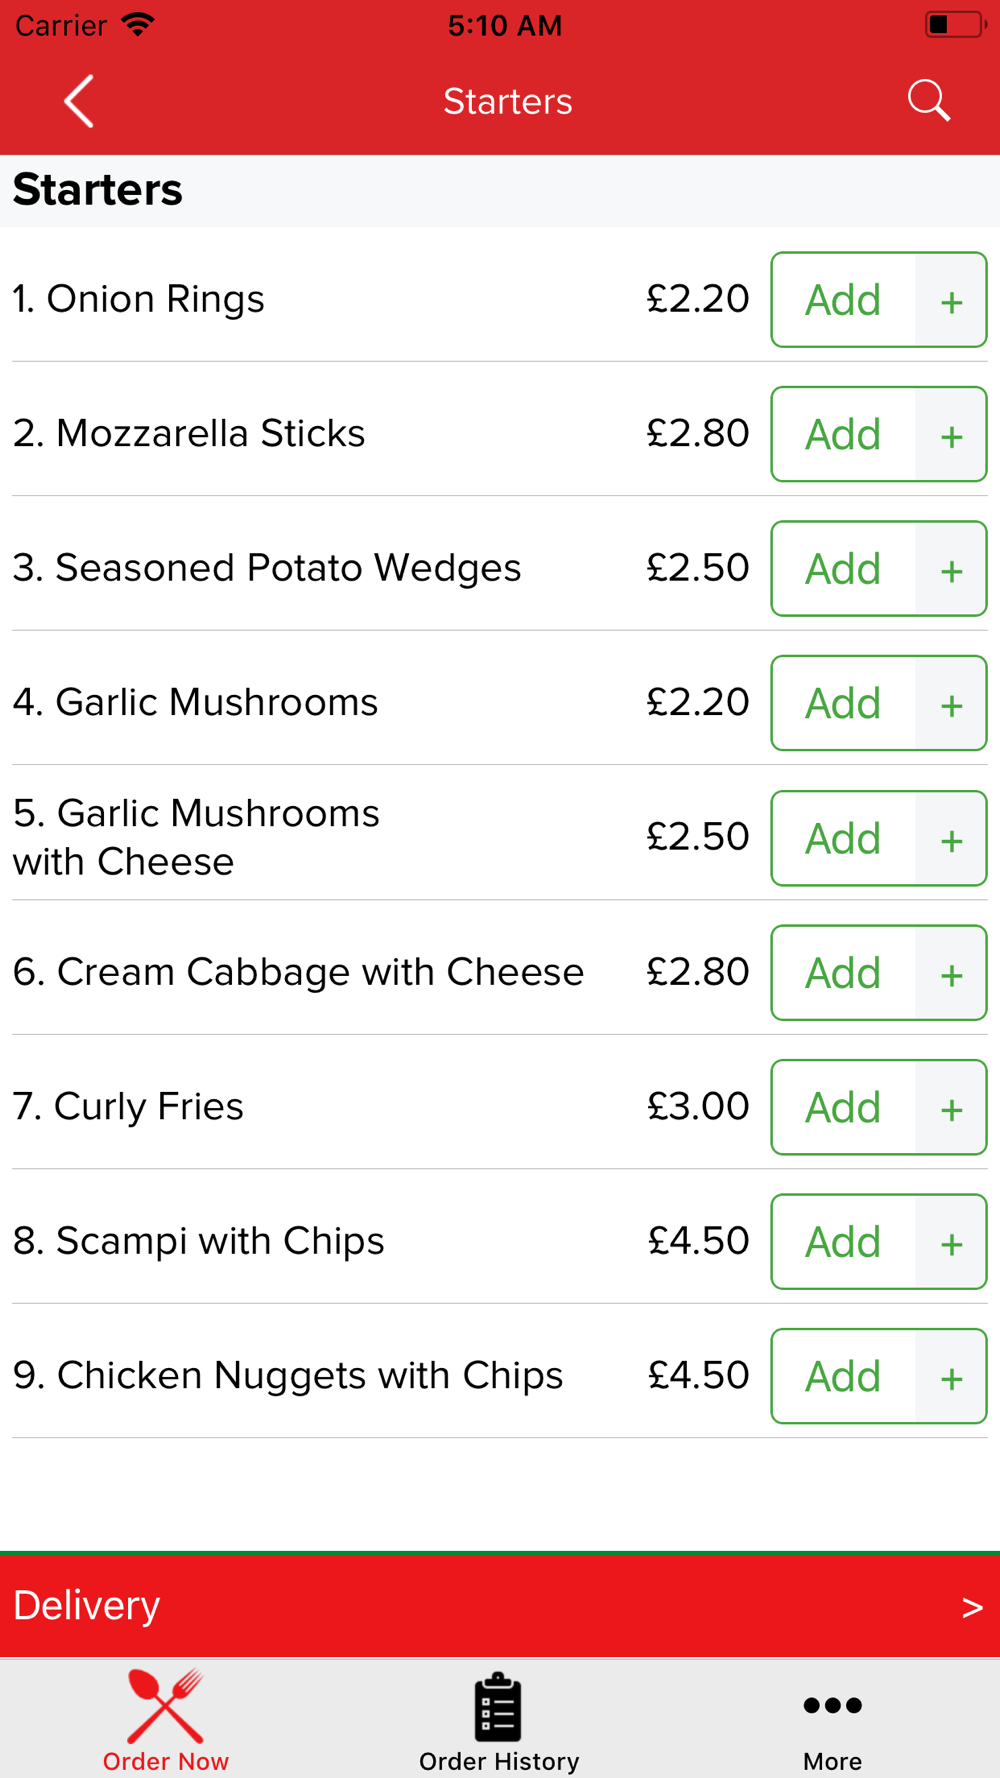This screenshot has height=1778, width=1000.
Task: Tap the Delivery label in red bar
Action: (x=87, y=1606)
